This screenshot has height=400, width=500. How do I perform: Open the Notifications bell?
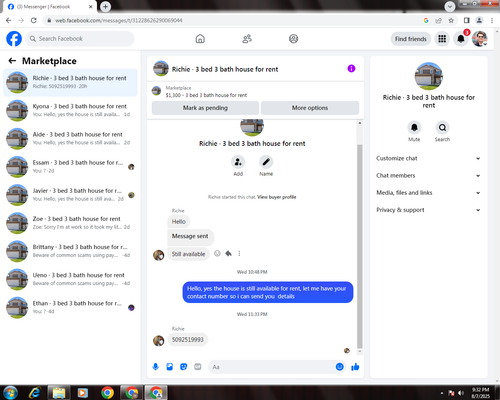[461, 39]
